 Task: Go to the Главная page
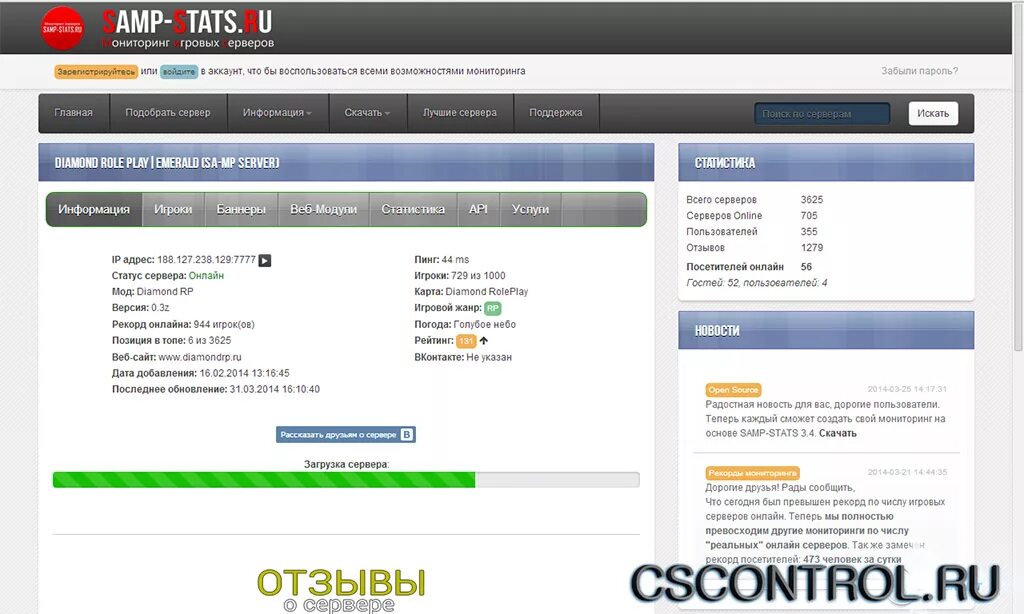click(x=74, y=112)
